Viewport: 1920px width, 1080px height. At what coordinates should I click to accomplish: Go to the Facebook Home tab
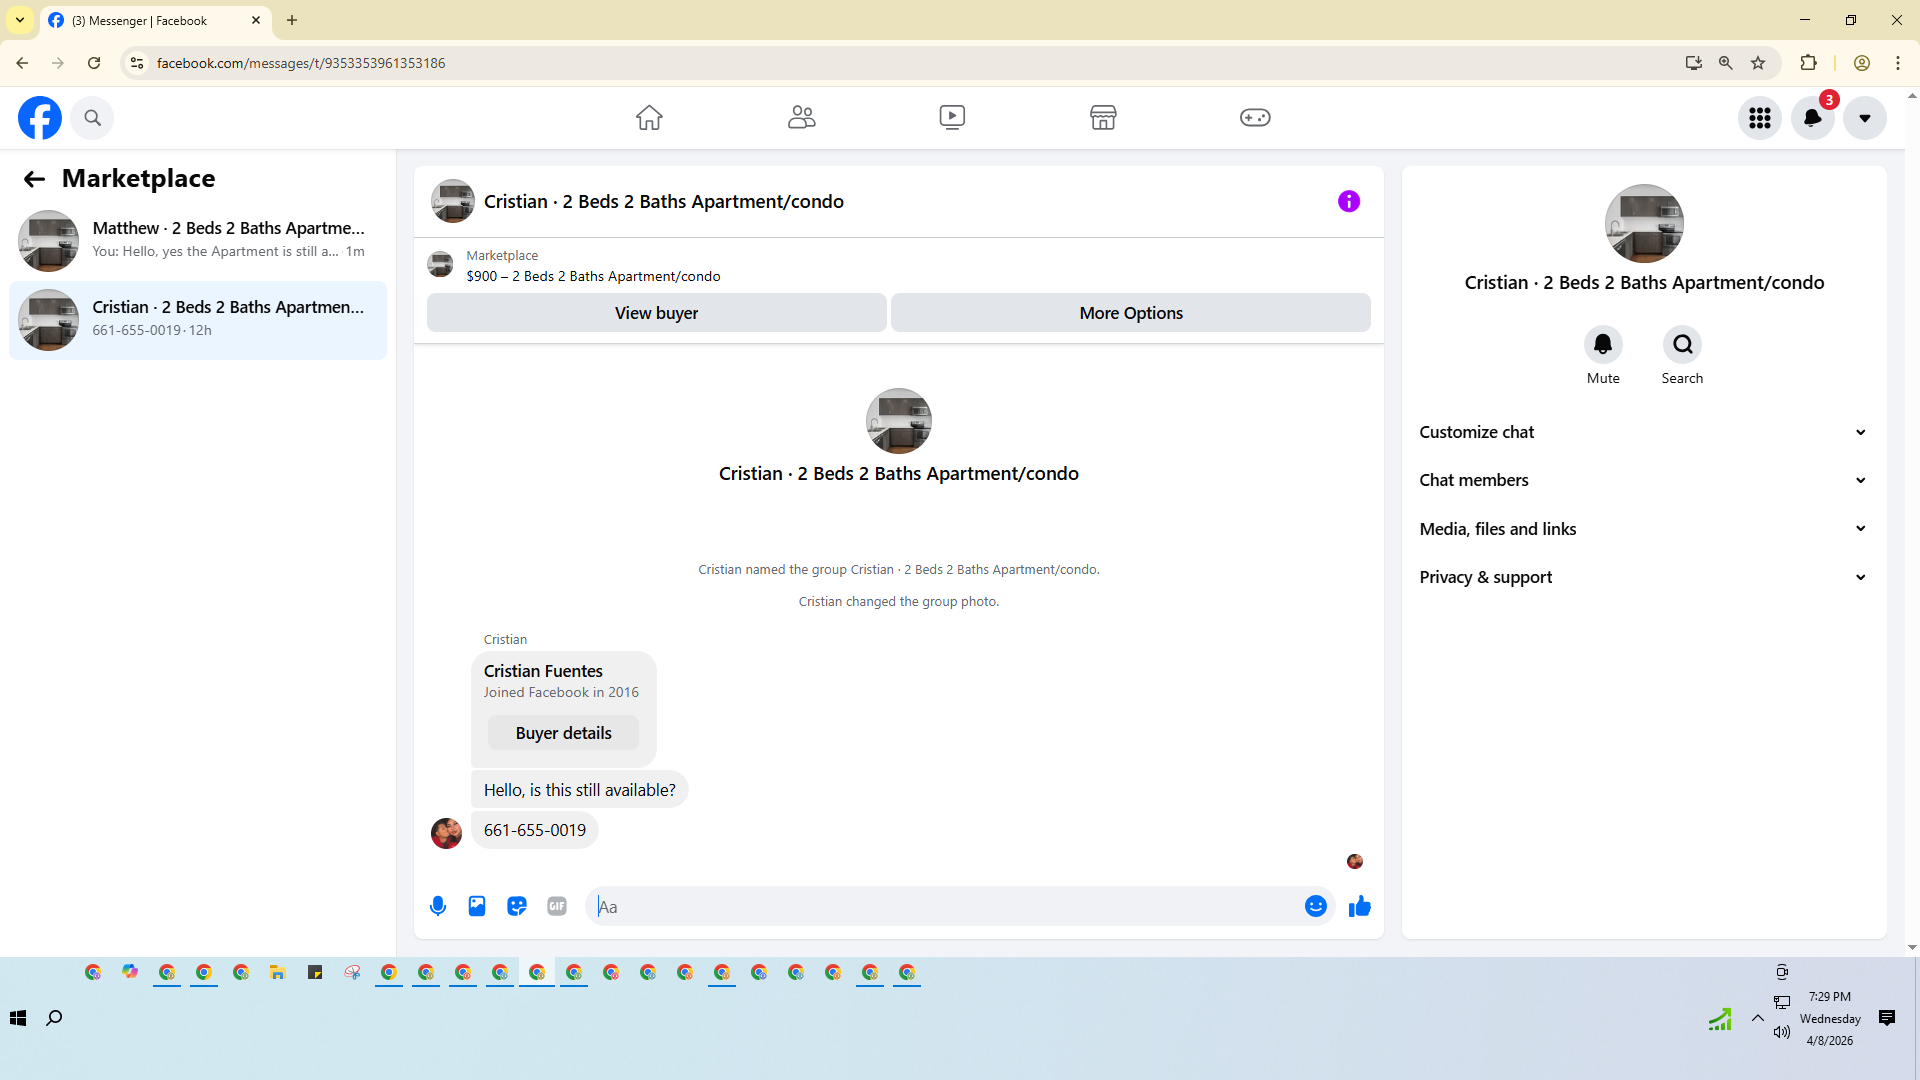click(649, 118)
